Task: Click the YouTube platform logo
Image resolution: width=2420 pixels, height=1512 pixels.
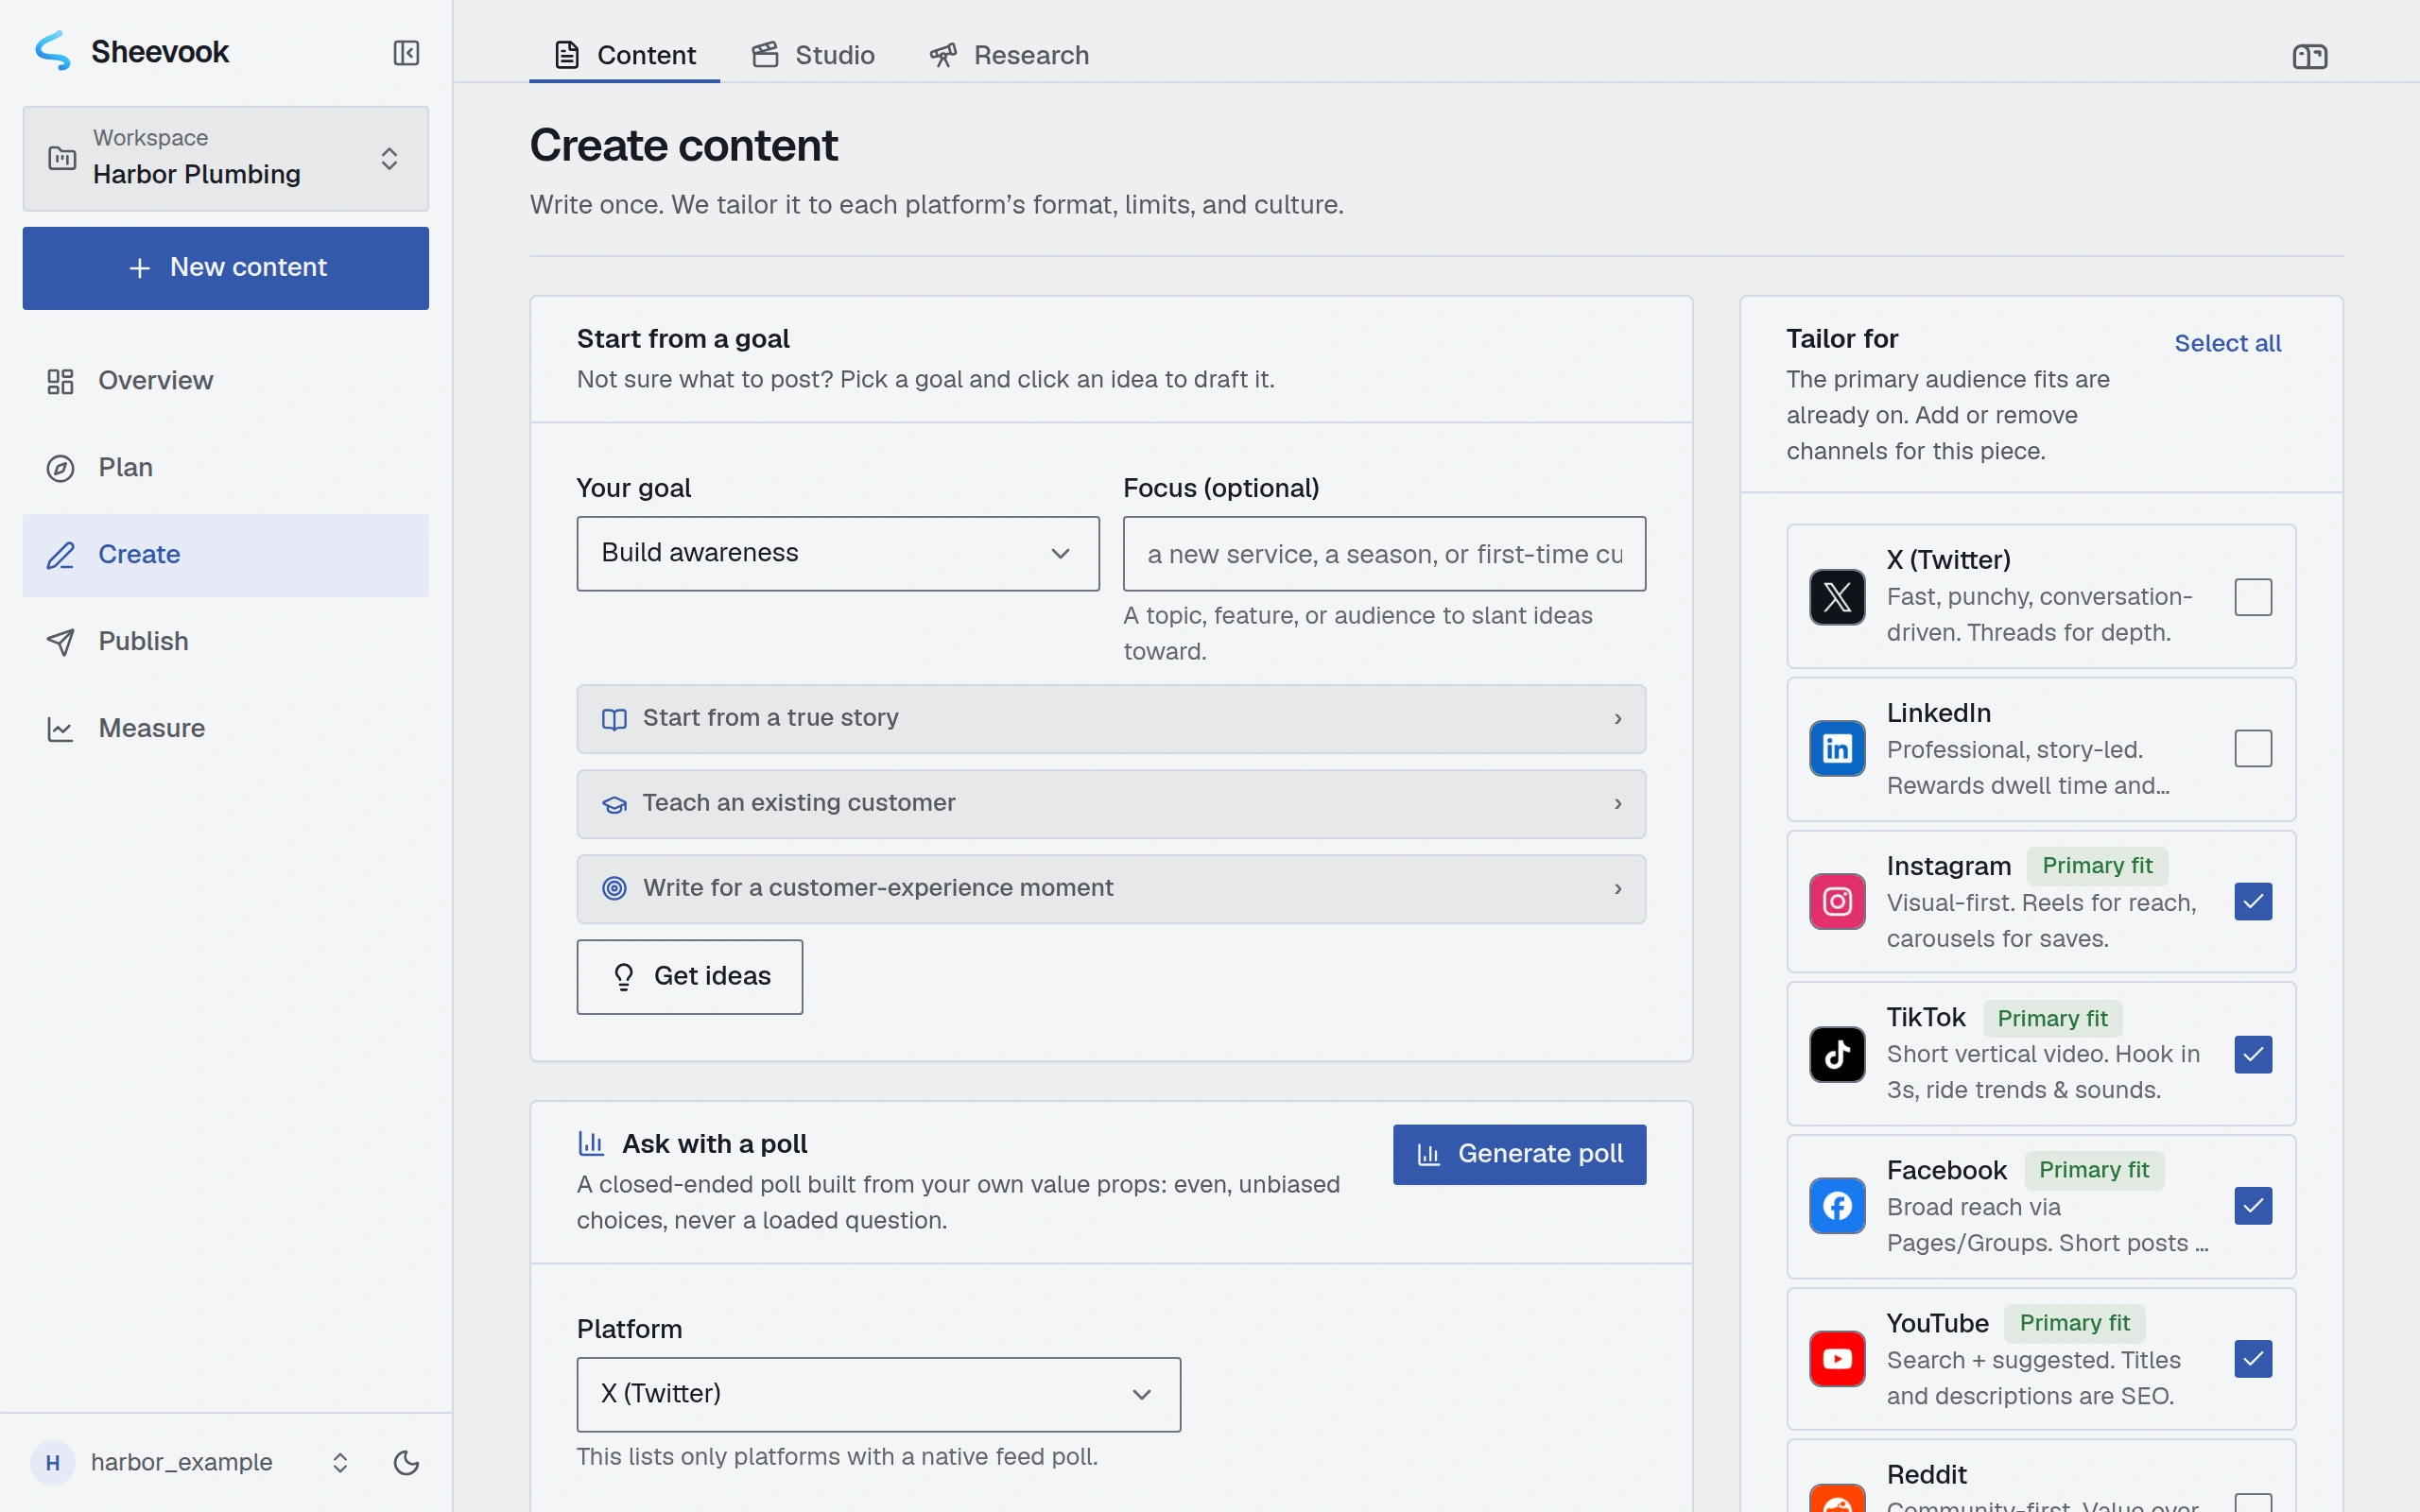Action: (1837, 1358)
